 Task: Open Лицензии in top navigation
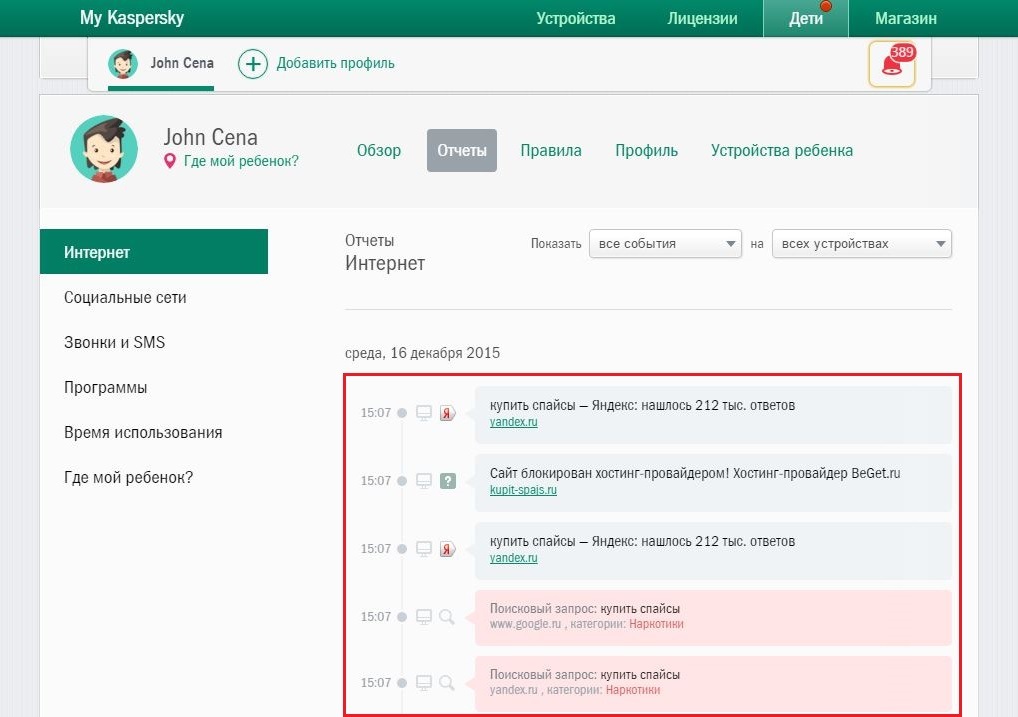point(702,18)
